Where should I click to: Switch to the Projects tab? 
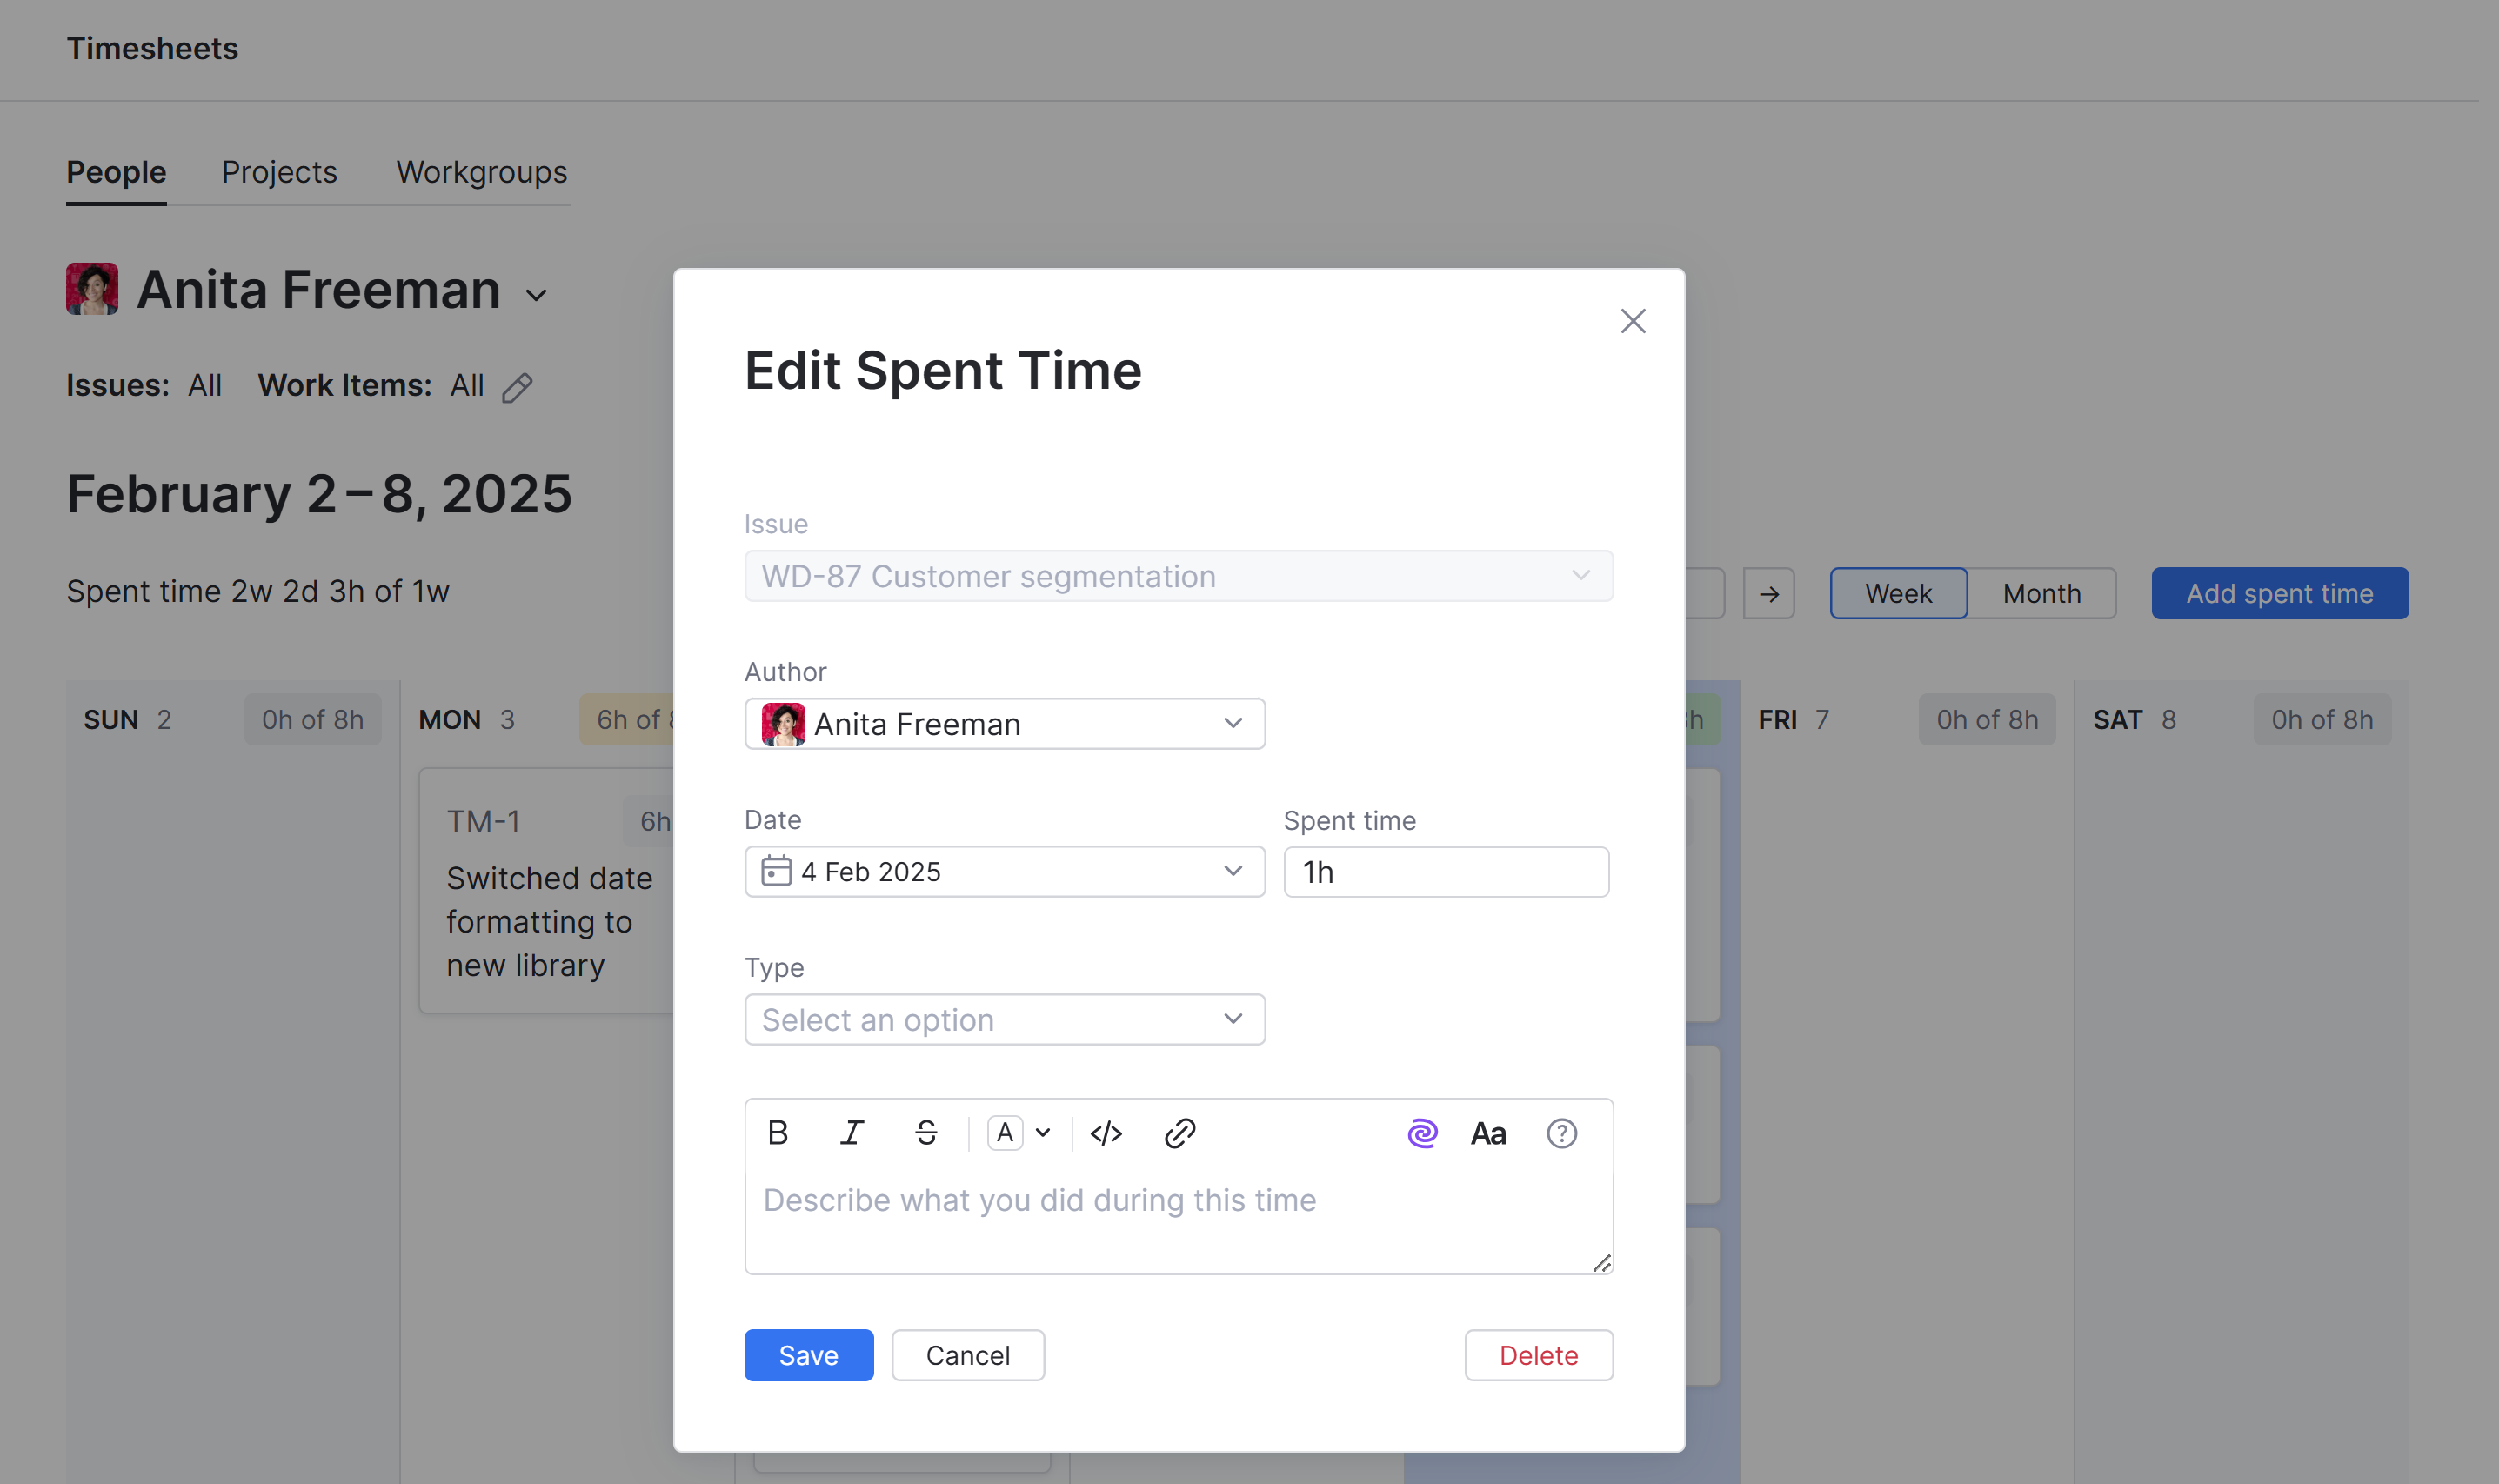pos(279,172)
